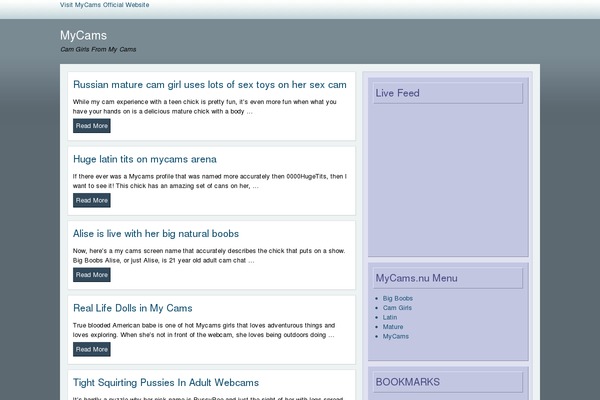Click Read More under the Russian mature post
The width and height of the screenshot is (600, 400).
point(92,126)
